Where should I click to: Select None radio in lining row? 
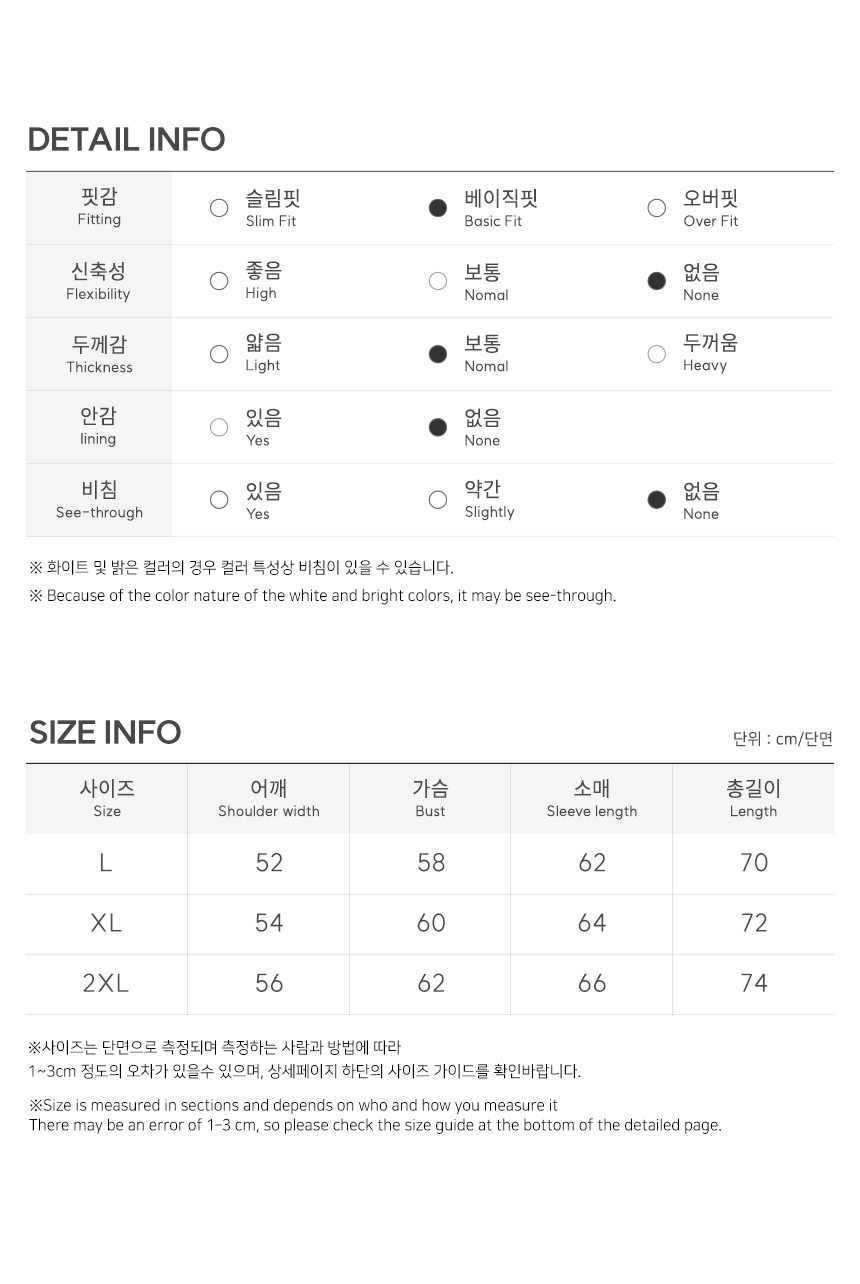(438, 427)
